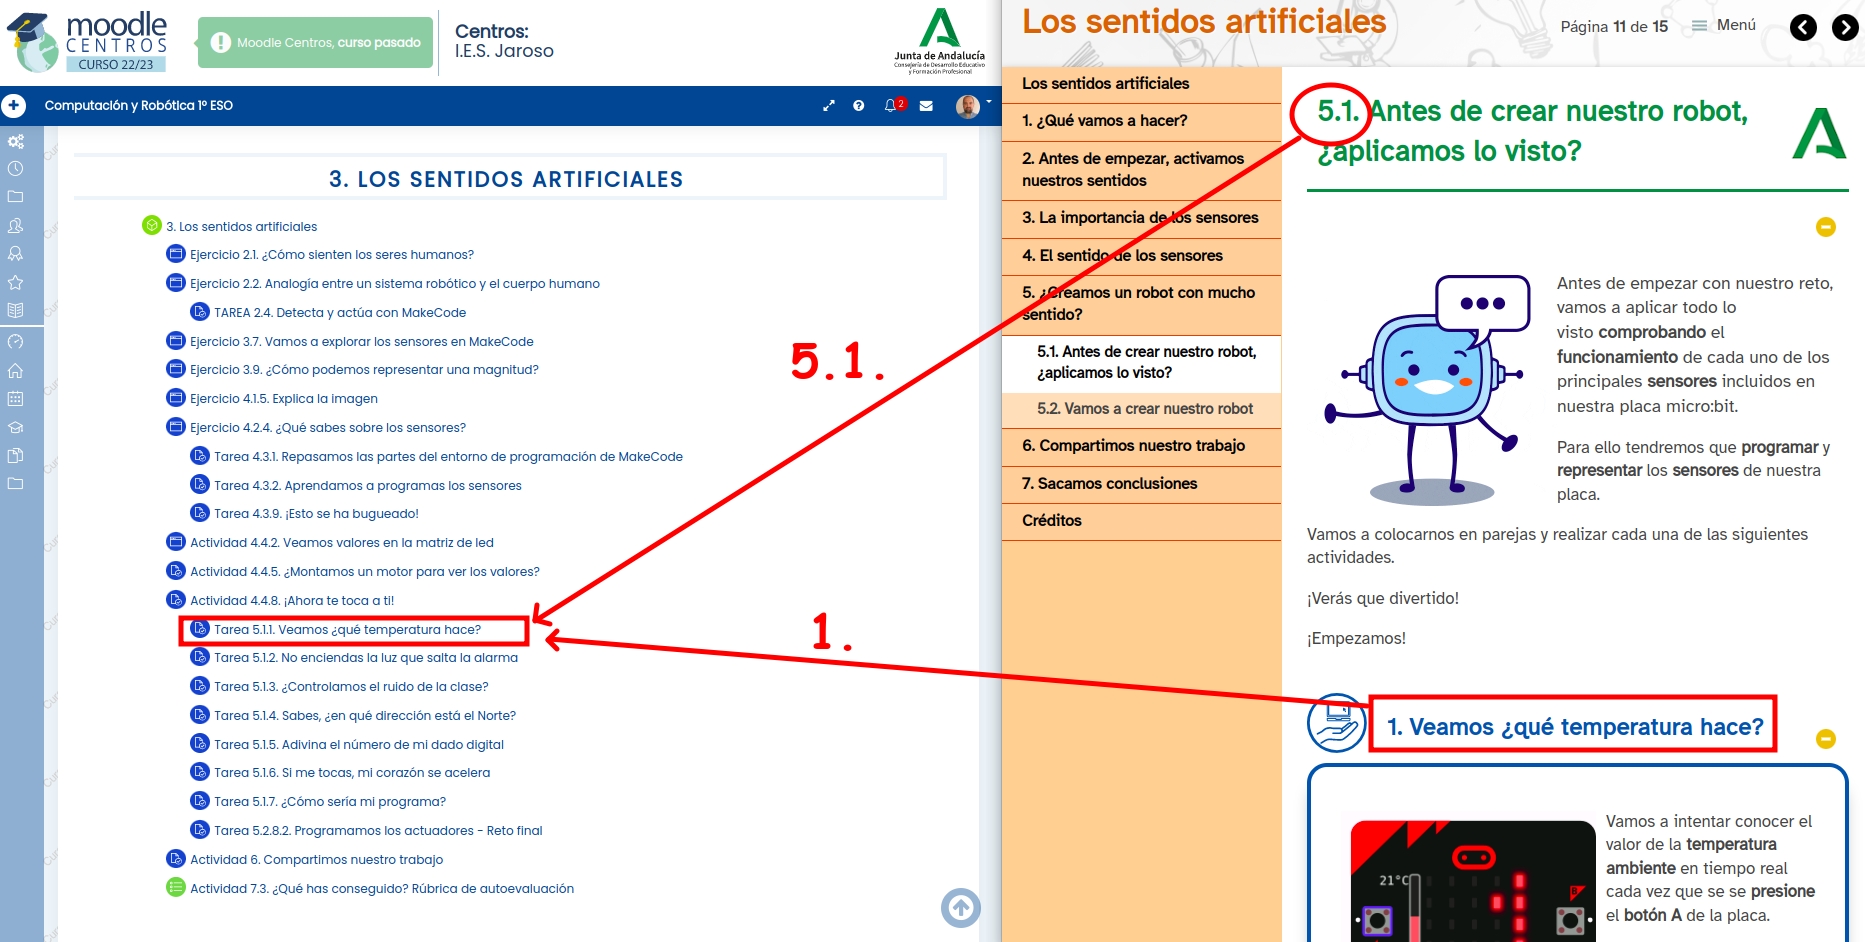1865x942 pixels.
Task: Open 'Actividad 4.4.8. ¡Ahora te toca a ti!'
Action: tap(292, 601)
